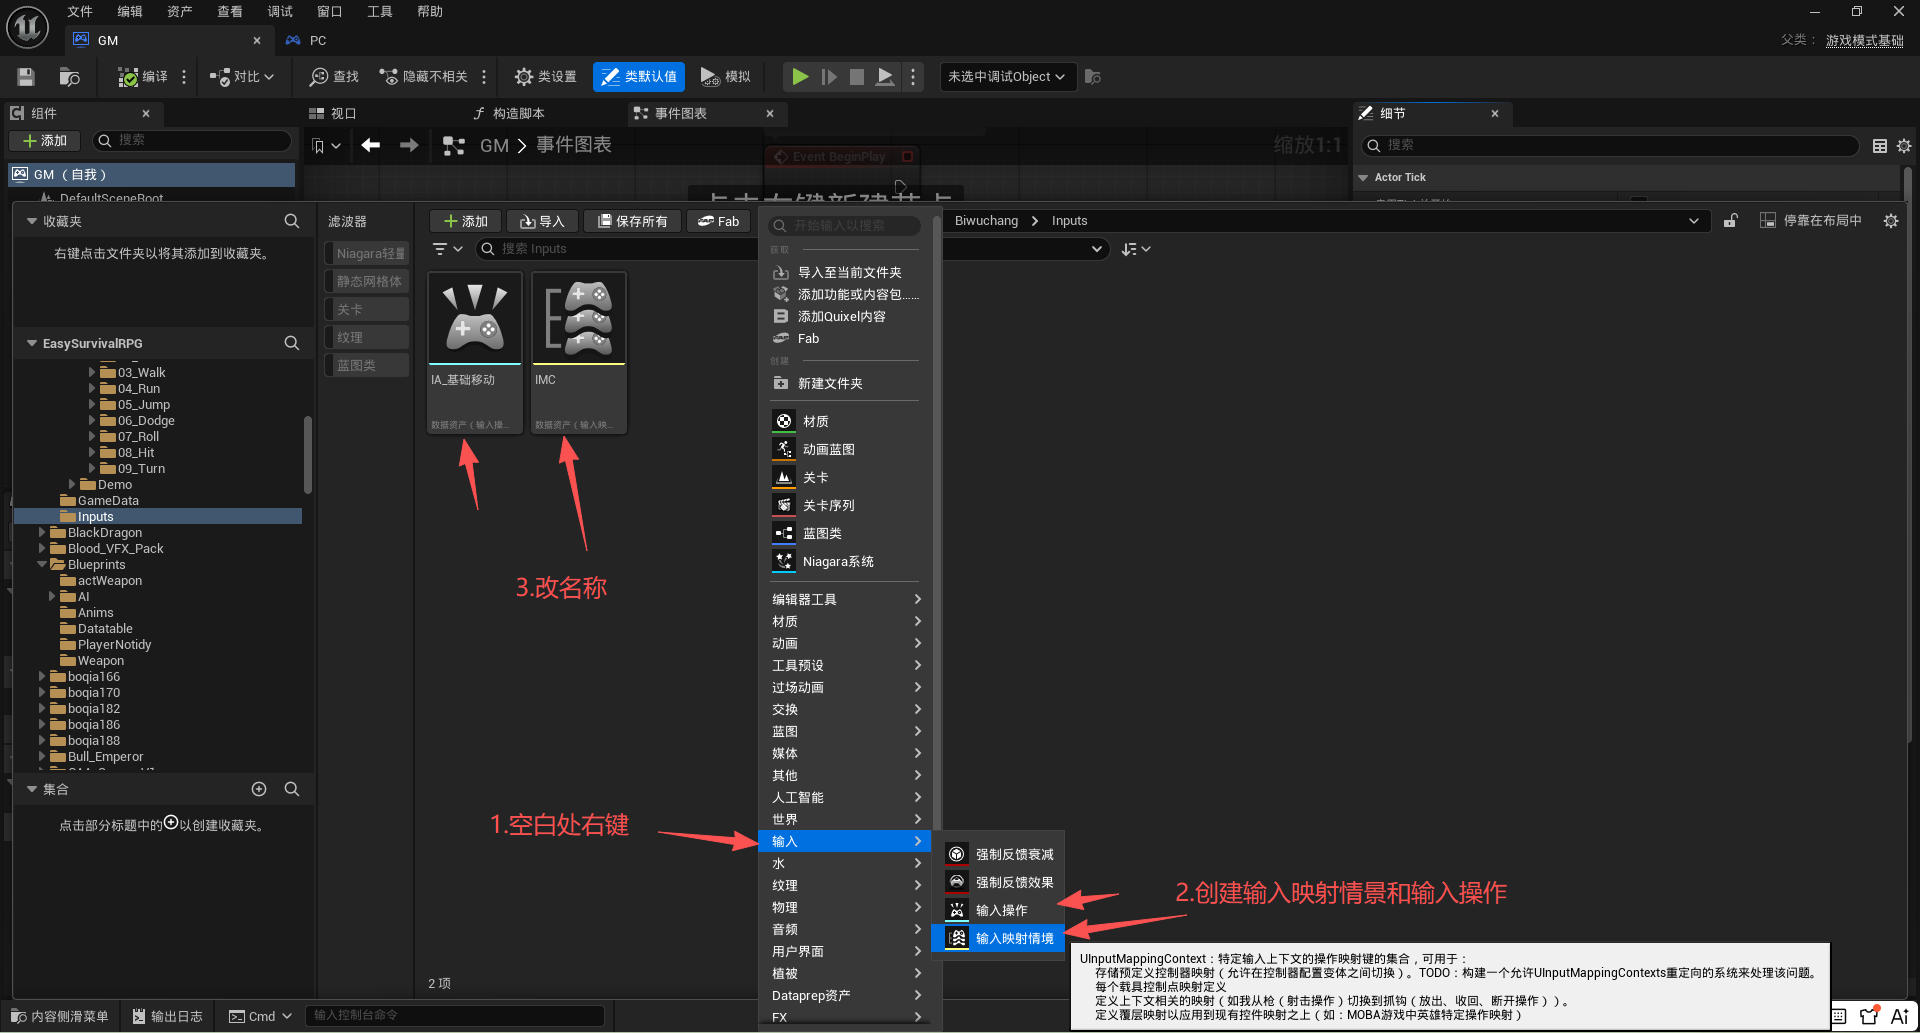The width and height of the screenshot is (1920, 1033).
Task: Select 输入映射情境 in the submenu
Action: coord(998,939)
